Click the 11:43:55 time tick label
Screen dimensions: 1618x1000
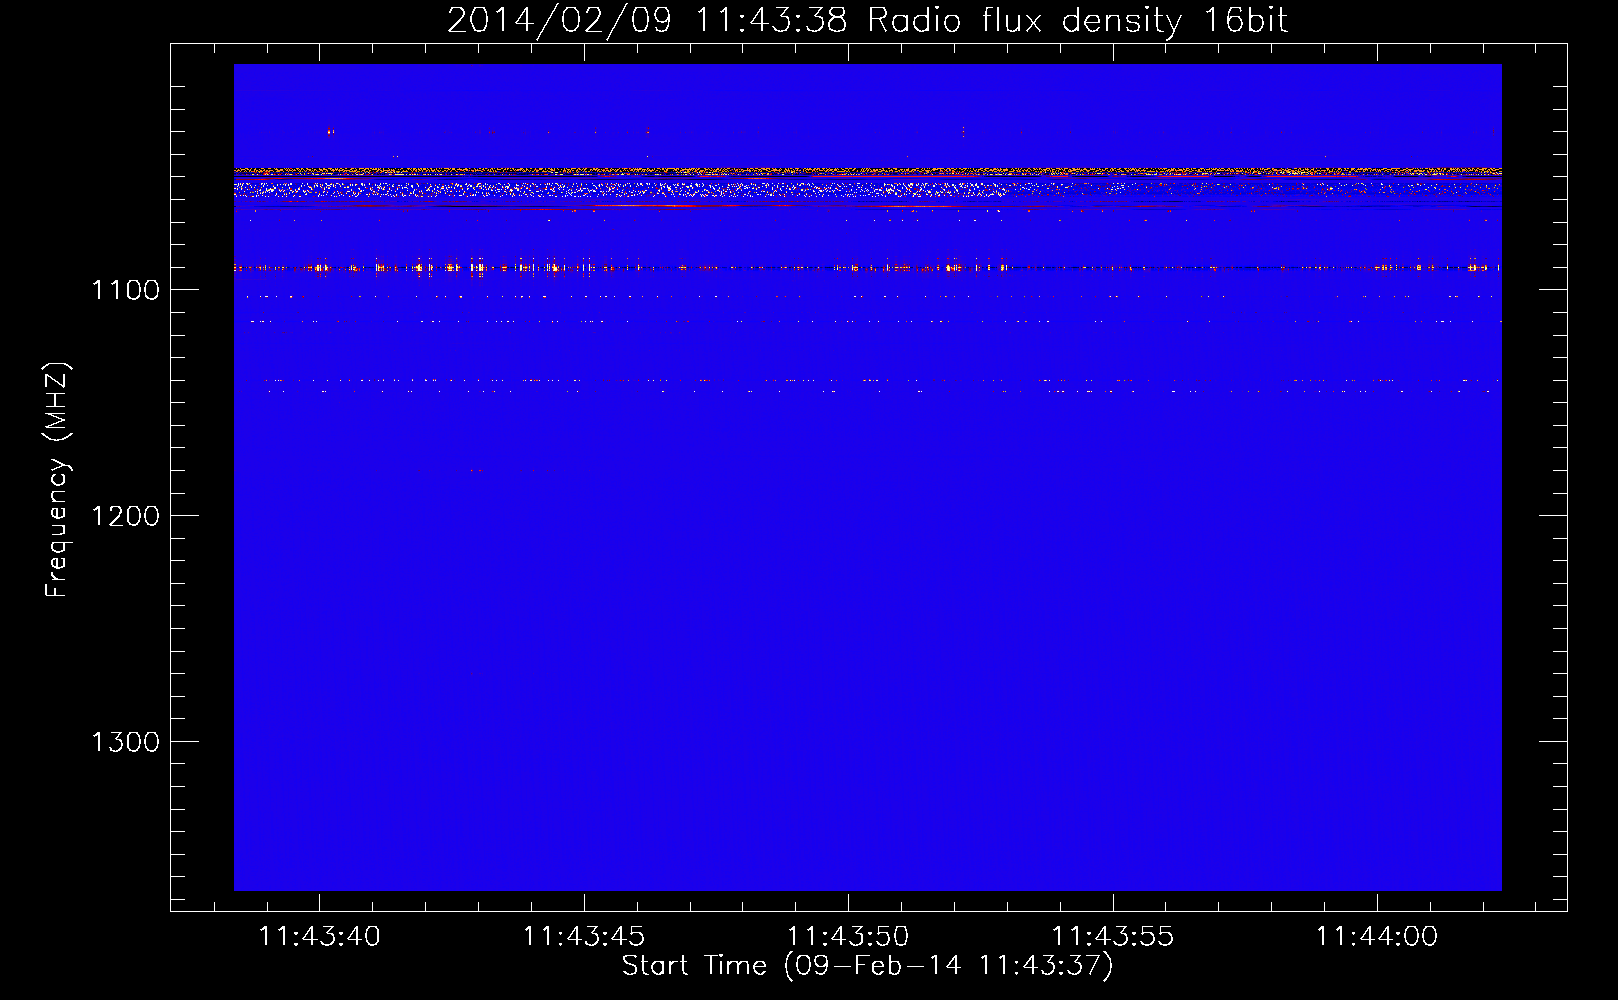1113,937
